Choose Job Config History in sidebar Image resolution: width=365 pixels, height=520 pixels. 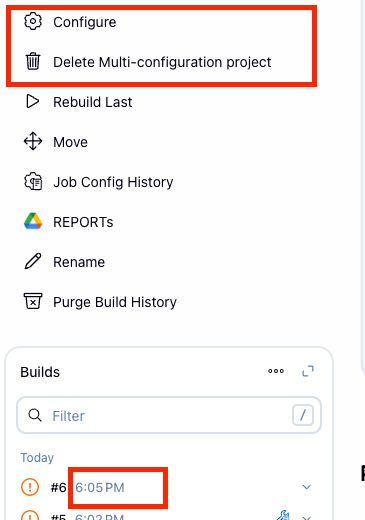point(113,182)
